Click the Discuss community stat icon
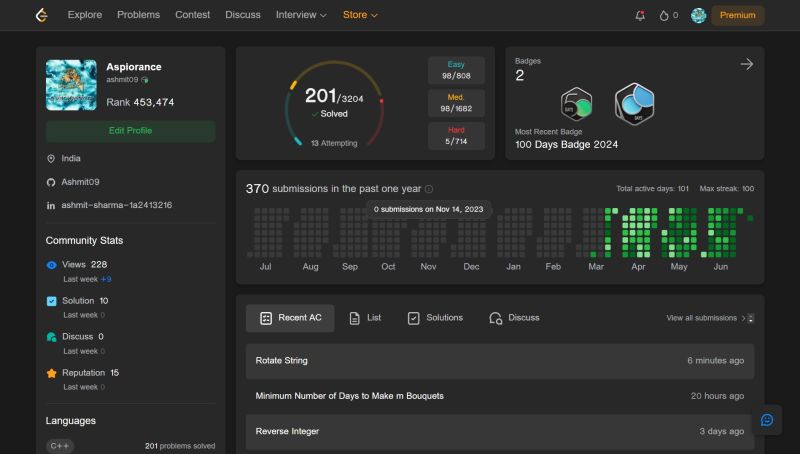 click(x=52, y=337)
